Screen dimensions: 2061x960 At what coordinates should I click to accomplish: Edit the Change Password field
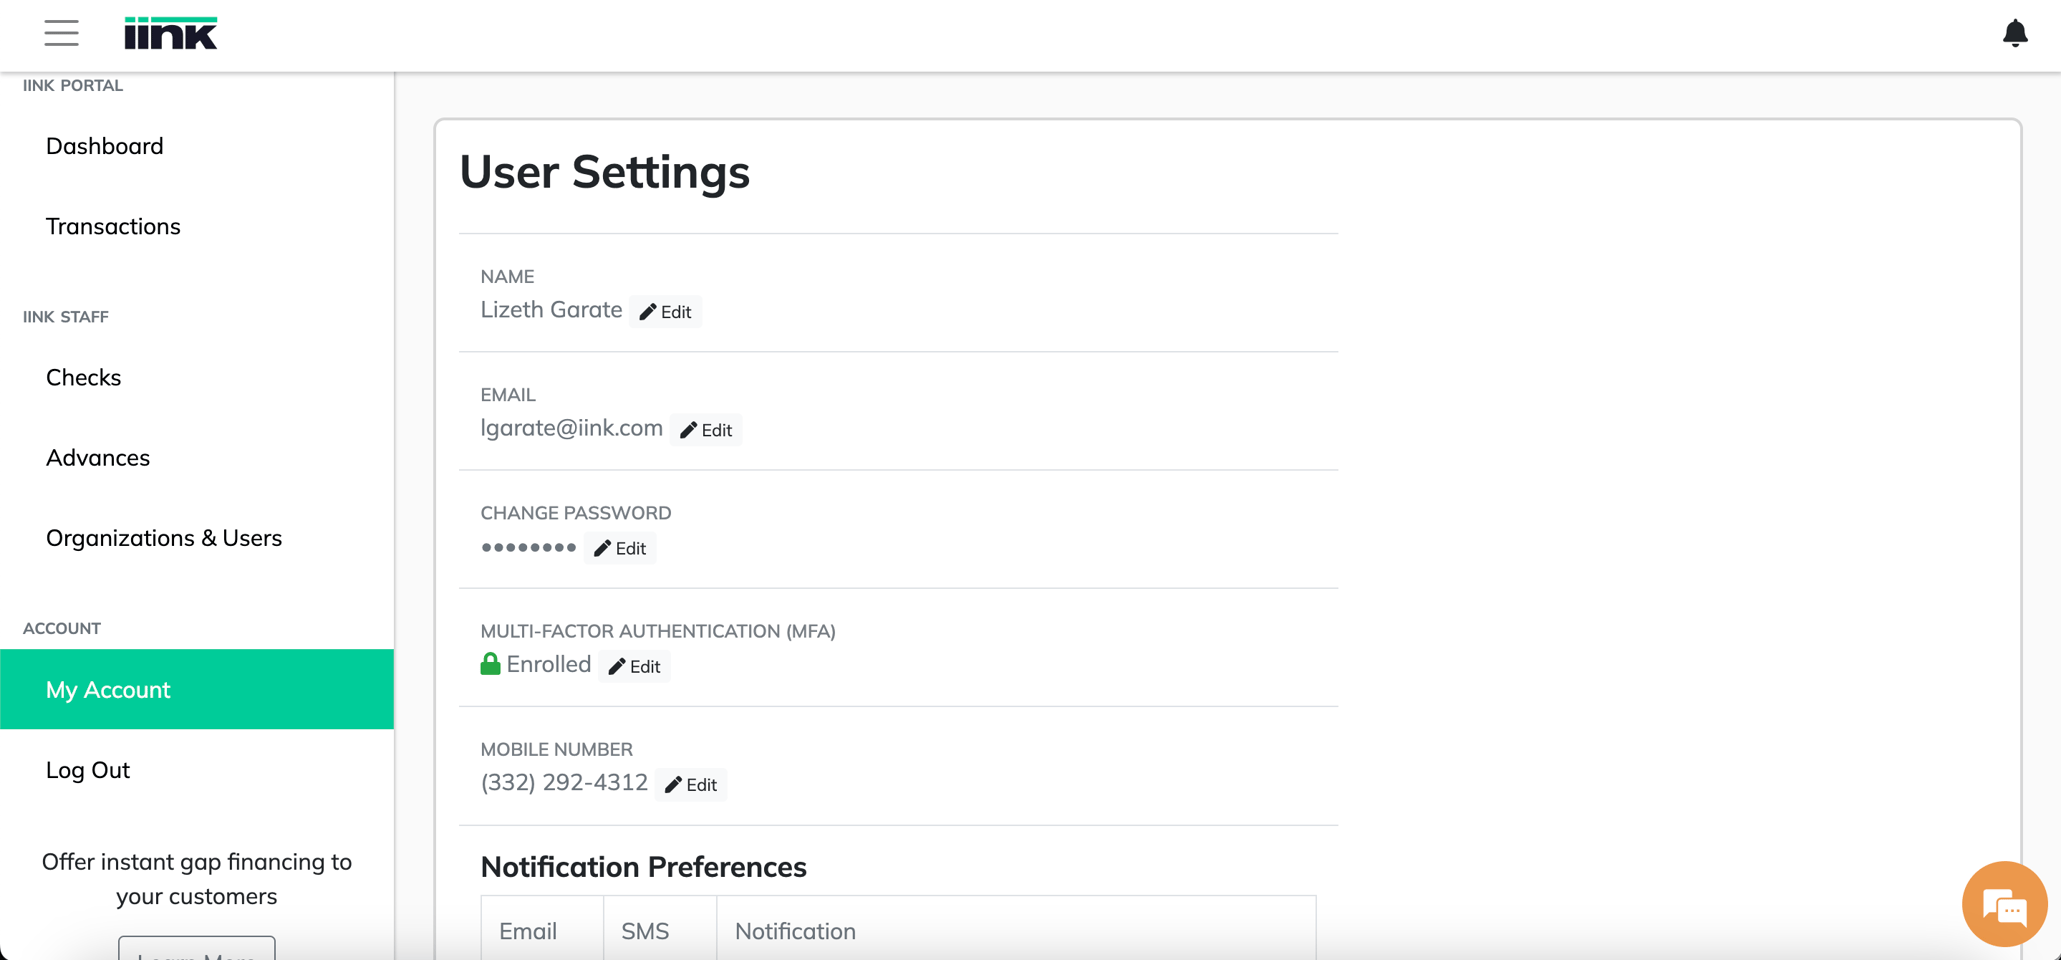(x=620, y=548)
